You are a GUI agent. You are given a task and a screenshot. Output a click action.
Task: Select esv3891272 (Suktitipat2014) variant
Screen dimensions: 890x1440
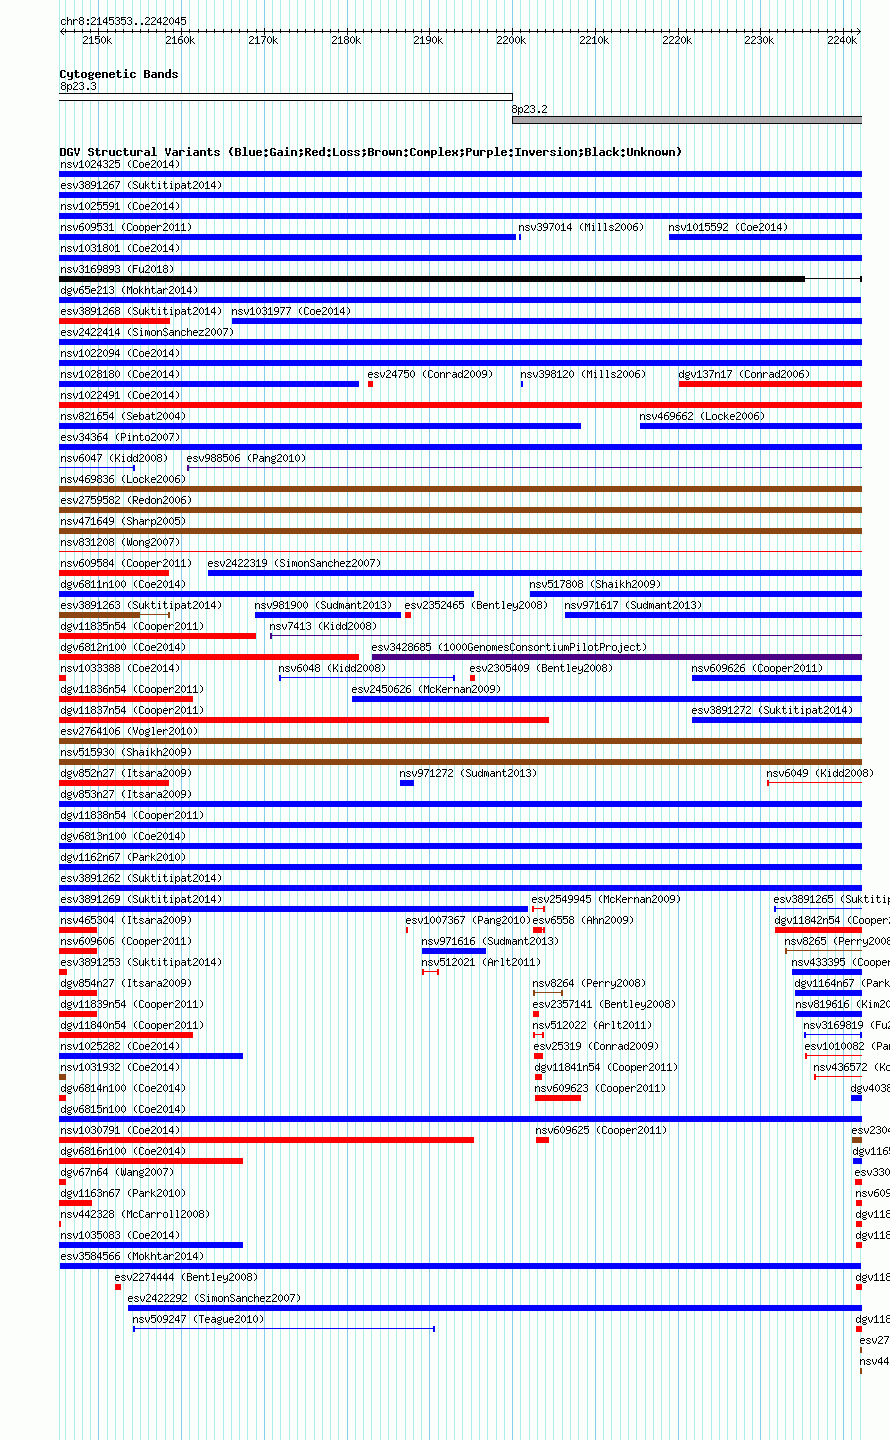click(777, 720)
